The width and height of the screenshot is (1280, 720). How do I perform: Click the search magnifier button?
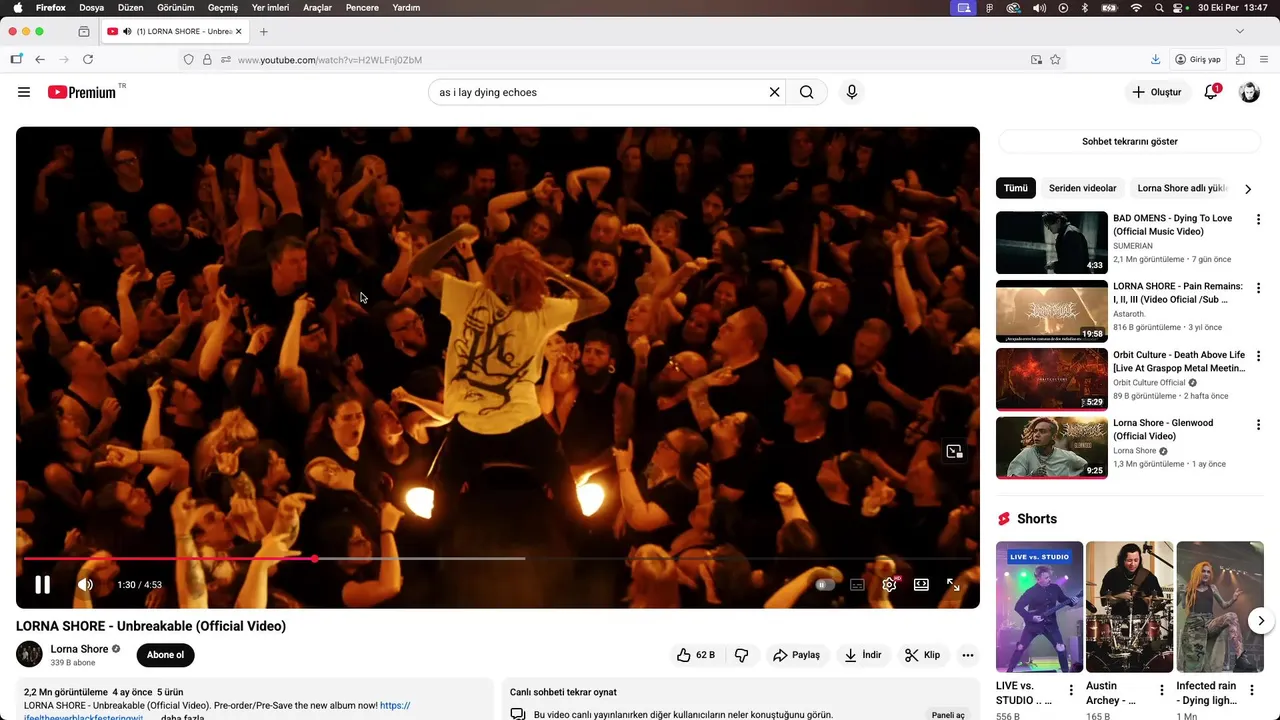pos(807,92)
